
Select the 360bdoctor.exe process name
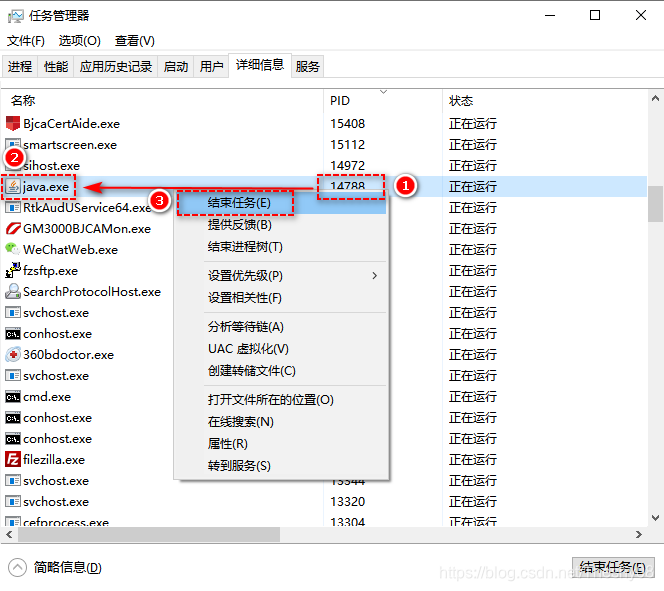point(69,355)
